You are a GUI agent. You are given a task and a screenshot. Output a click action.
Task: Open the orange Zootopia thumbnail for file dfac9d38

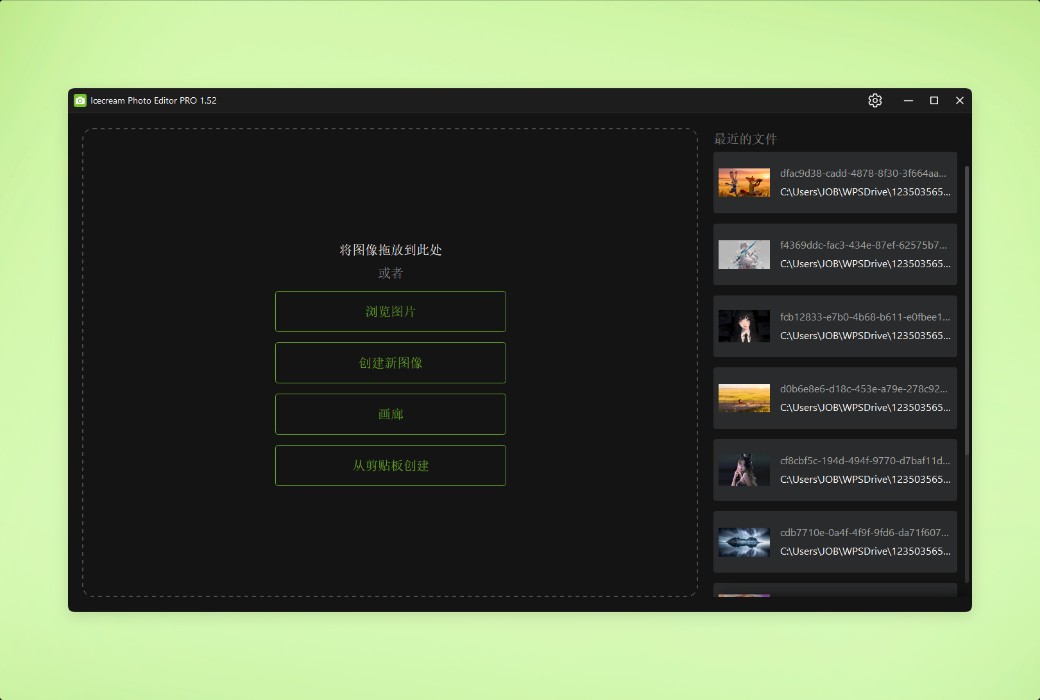(x=744, y=183)
